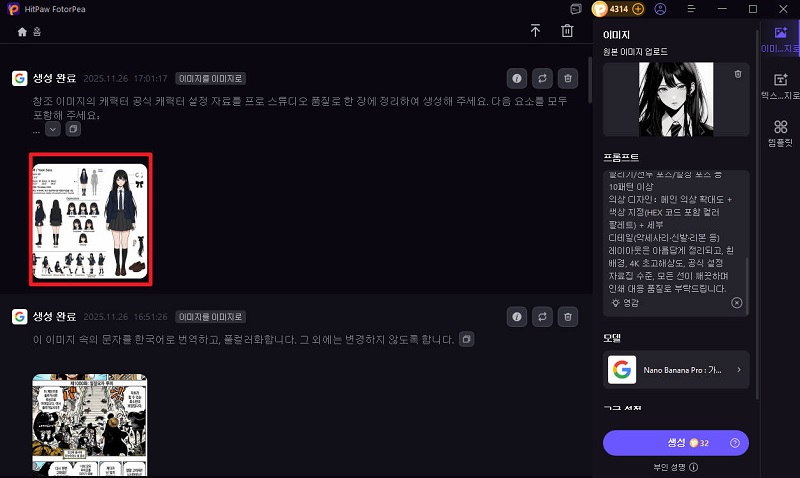Open the user account profile icon
Image resolution: width=800 pixels, height=478 pixels.
(x=660, y=9)
